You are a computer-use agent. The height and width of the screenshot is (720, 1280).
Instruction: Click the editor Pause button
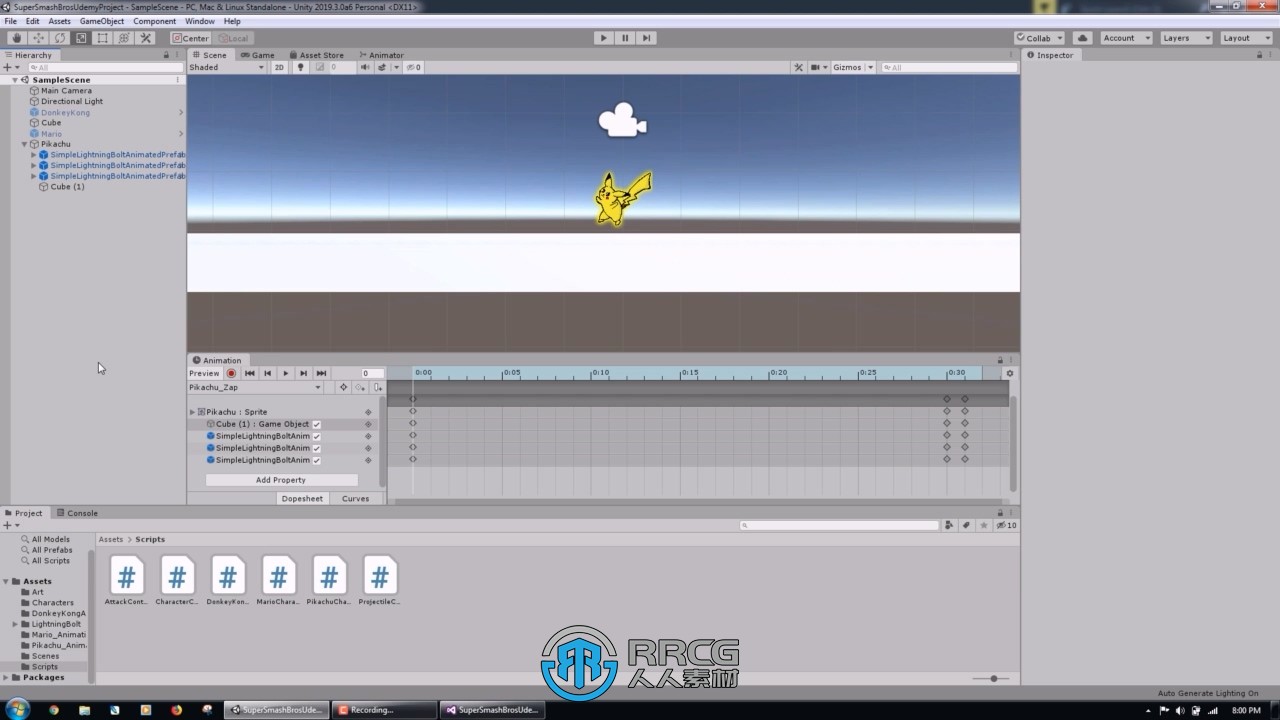(x=625, y=38)
